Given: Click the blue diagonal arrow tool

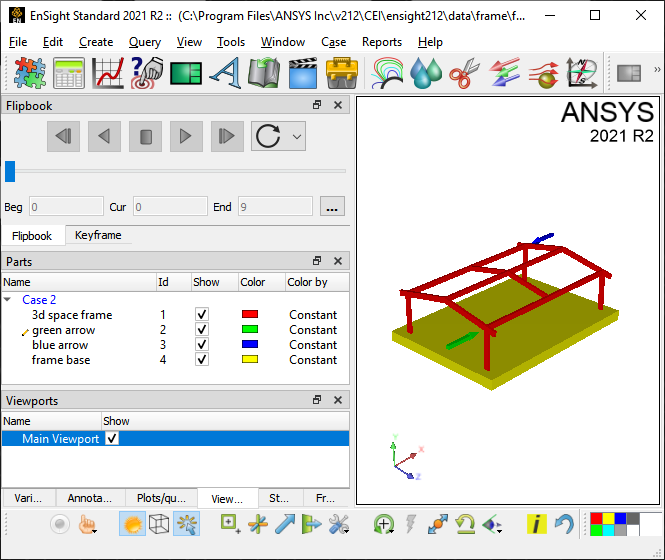Looking at the screenshot, I should coord(285,524).
